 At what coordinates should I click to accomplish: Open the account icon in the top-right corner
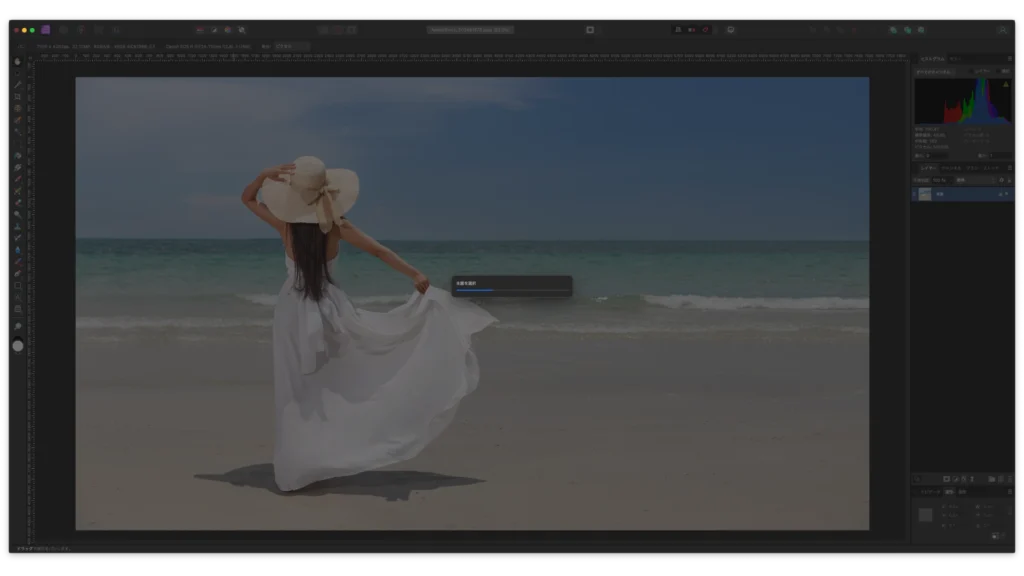click(x=1002, y=30)
